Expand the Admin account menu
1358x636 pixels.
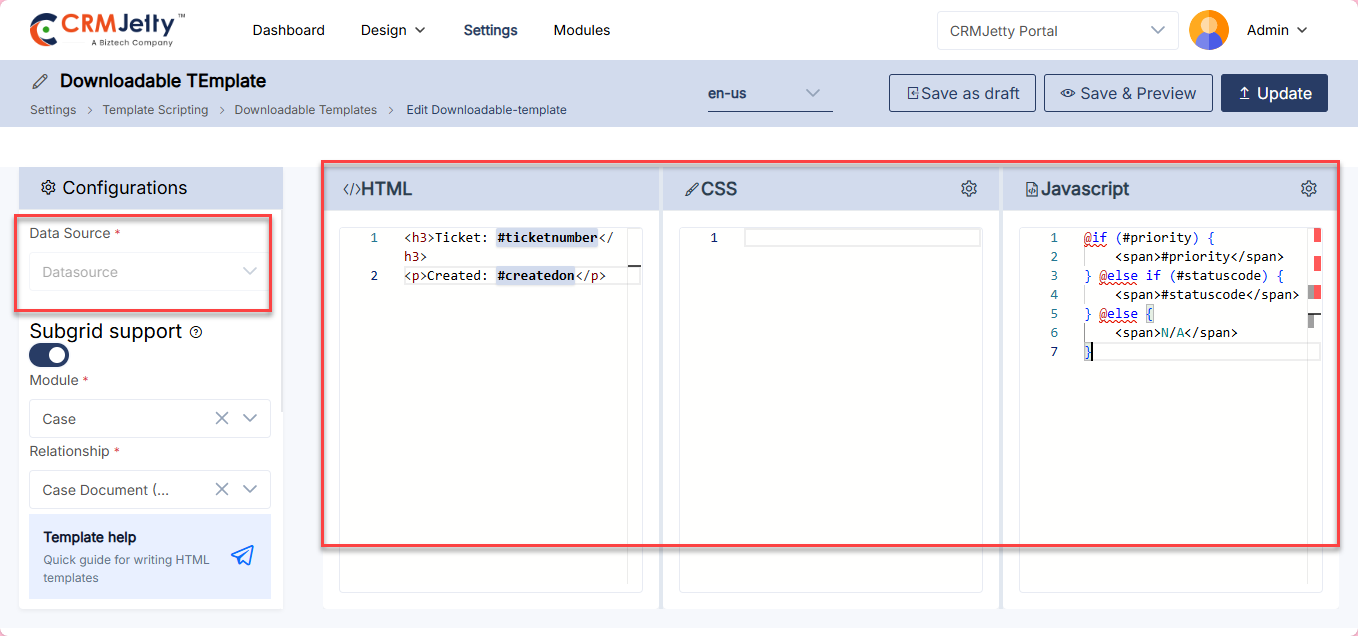(1277, 30)
